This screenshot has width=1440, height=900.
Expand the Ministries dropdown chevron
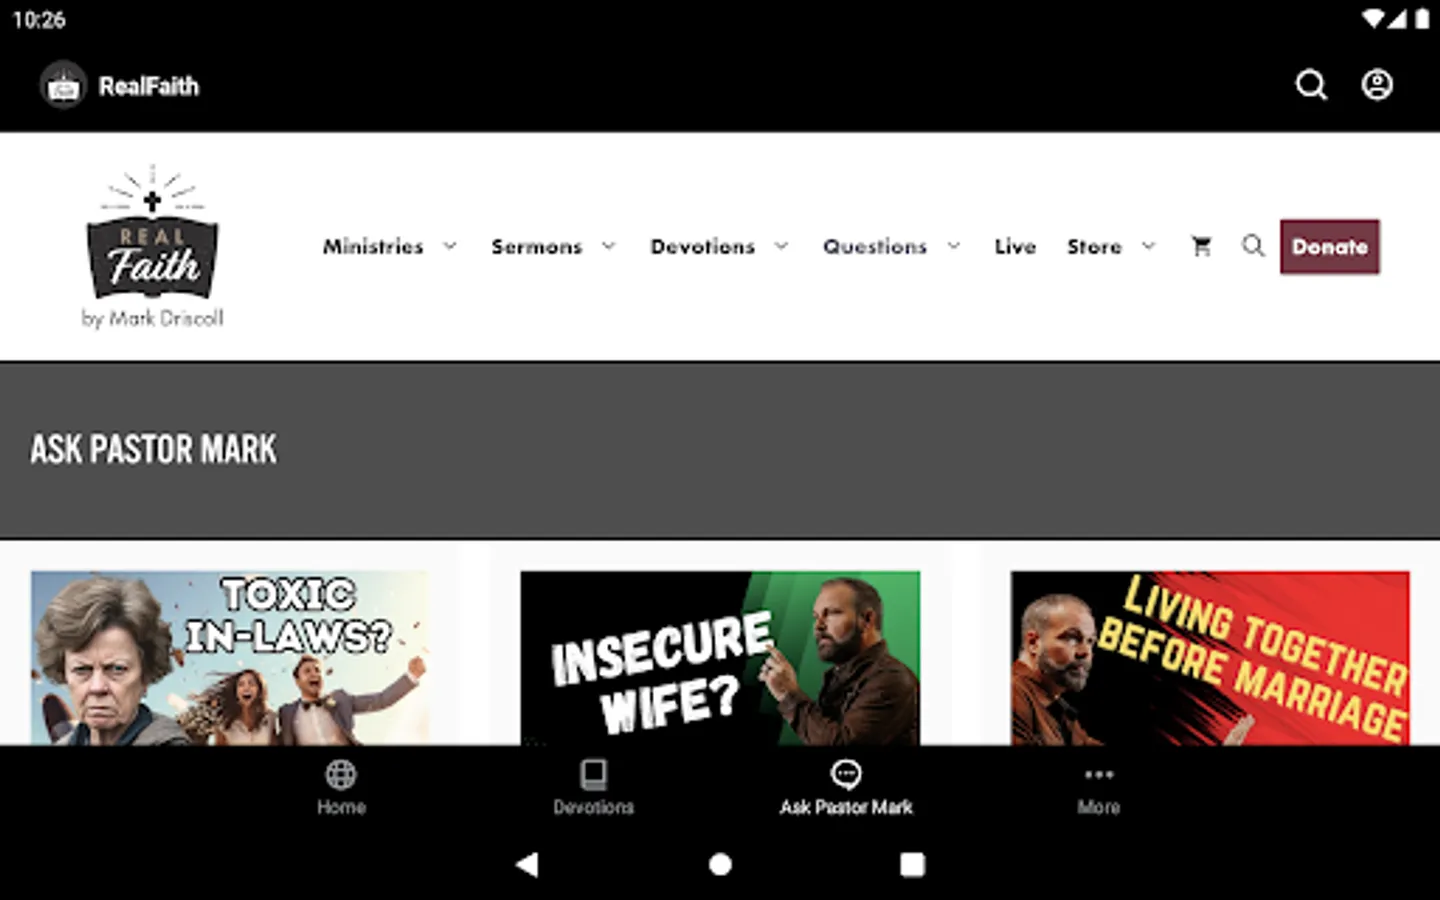point(450,246)
